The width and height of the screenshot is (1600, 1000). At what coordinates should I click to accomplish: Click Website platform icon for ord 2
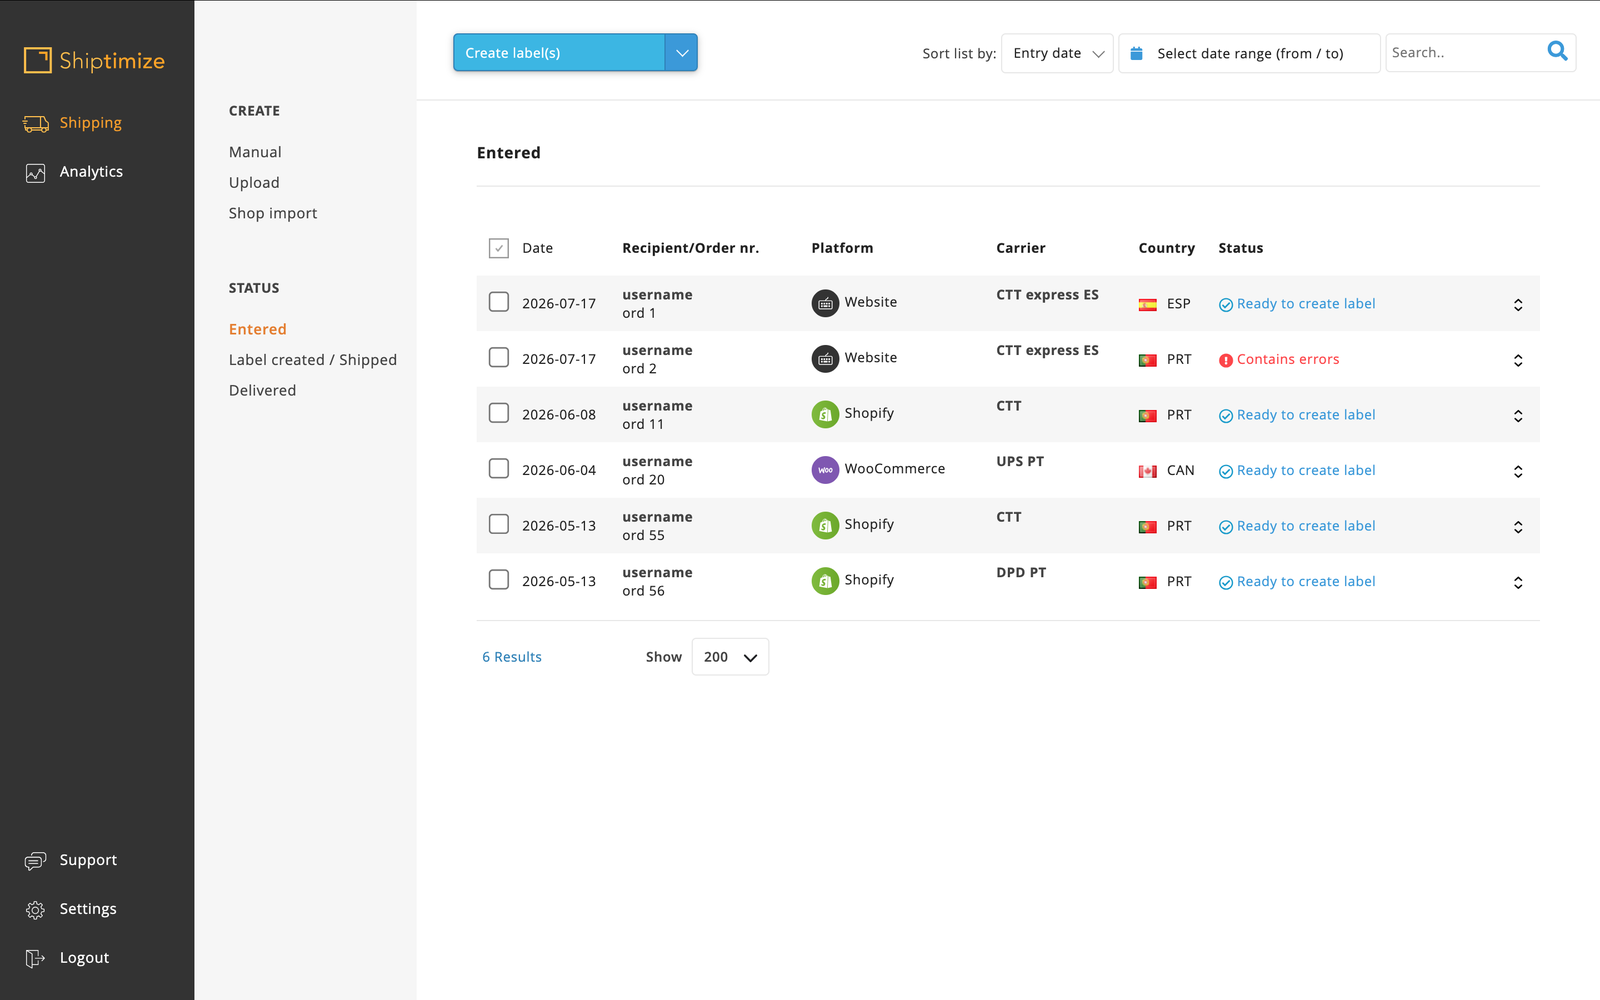click(x=825, y=358)
